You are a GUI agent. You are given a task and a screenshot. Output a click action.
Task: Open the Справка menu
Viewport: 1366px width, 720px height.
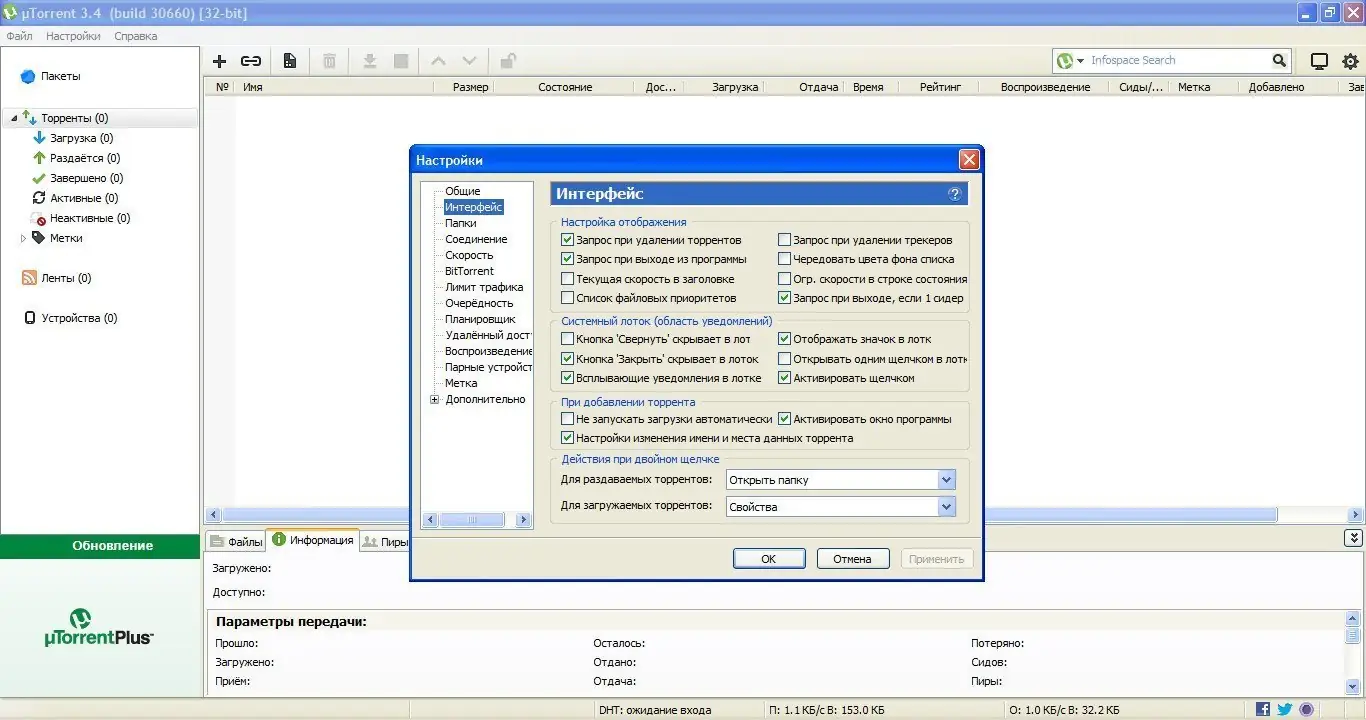pos(136,36)
